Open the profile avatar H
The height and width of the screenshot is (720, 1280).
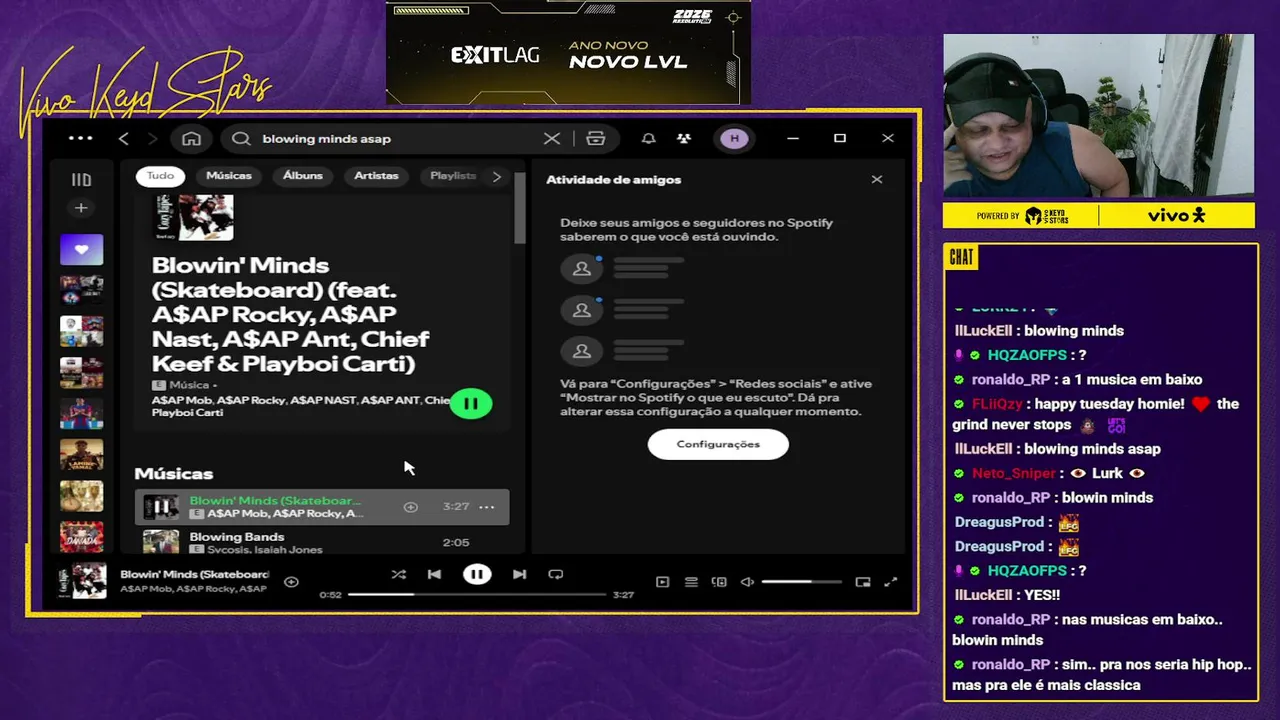[x=735, y=138]
